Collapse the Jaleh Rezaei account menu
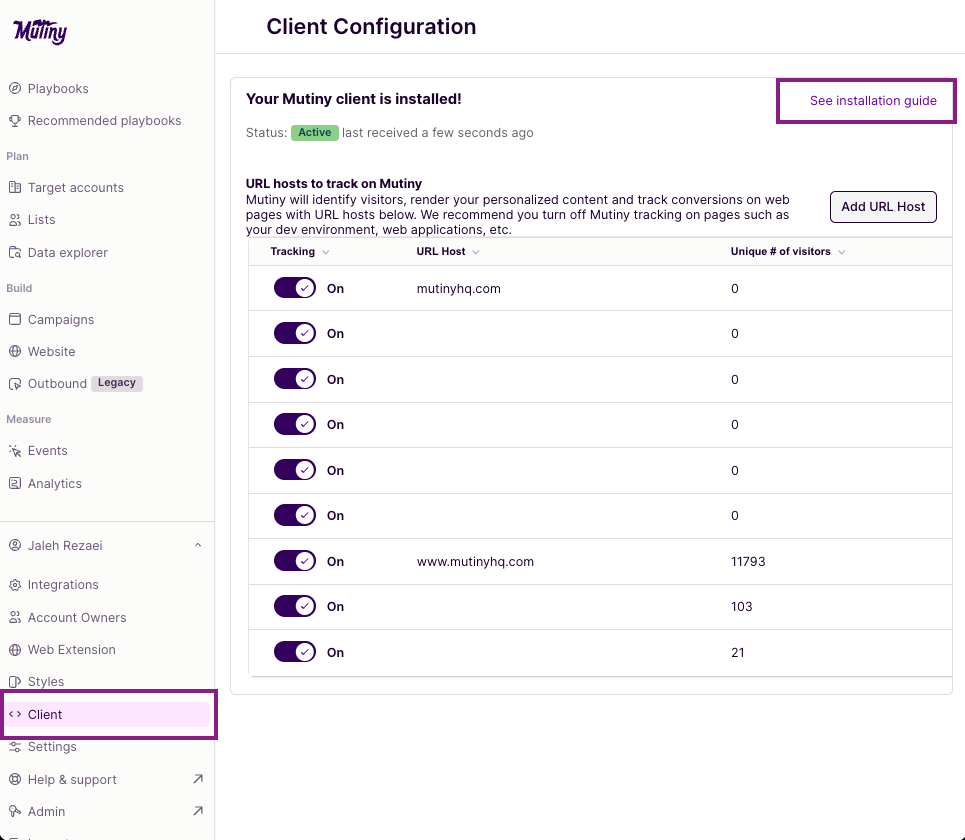 click(x=198, y=545)
